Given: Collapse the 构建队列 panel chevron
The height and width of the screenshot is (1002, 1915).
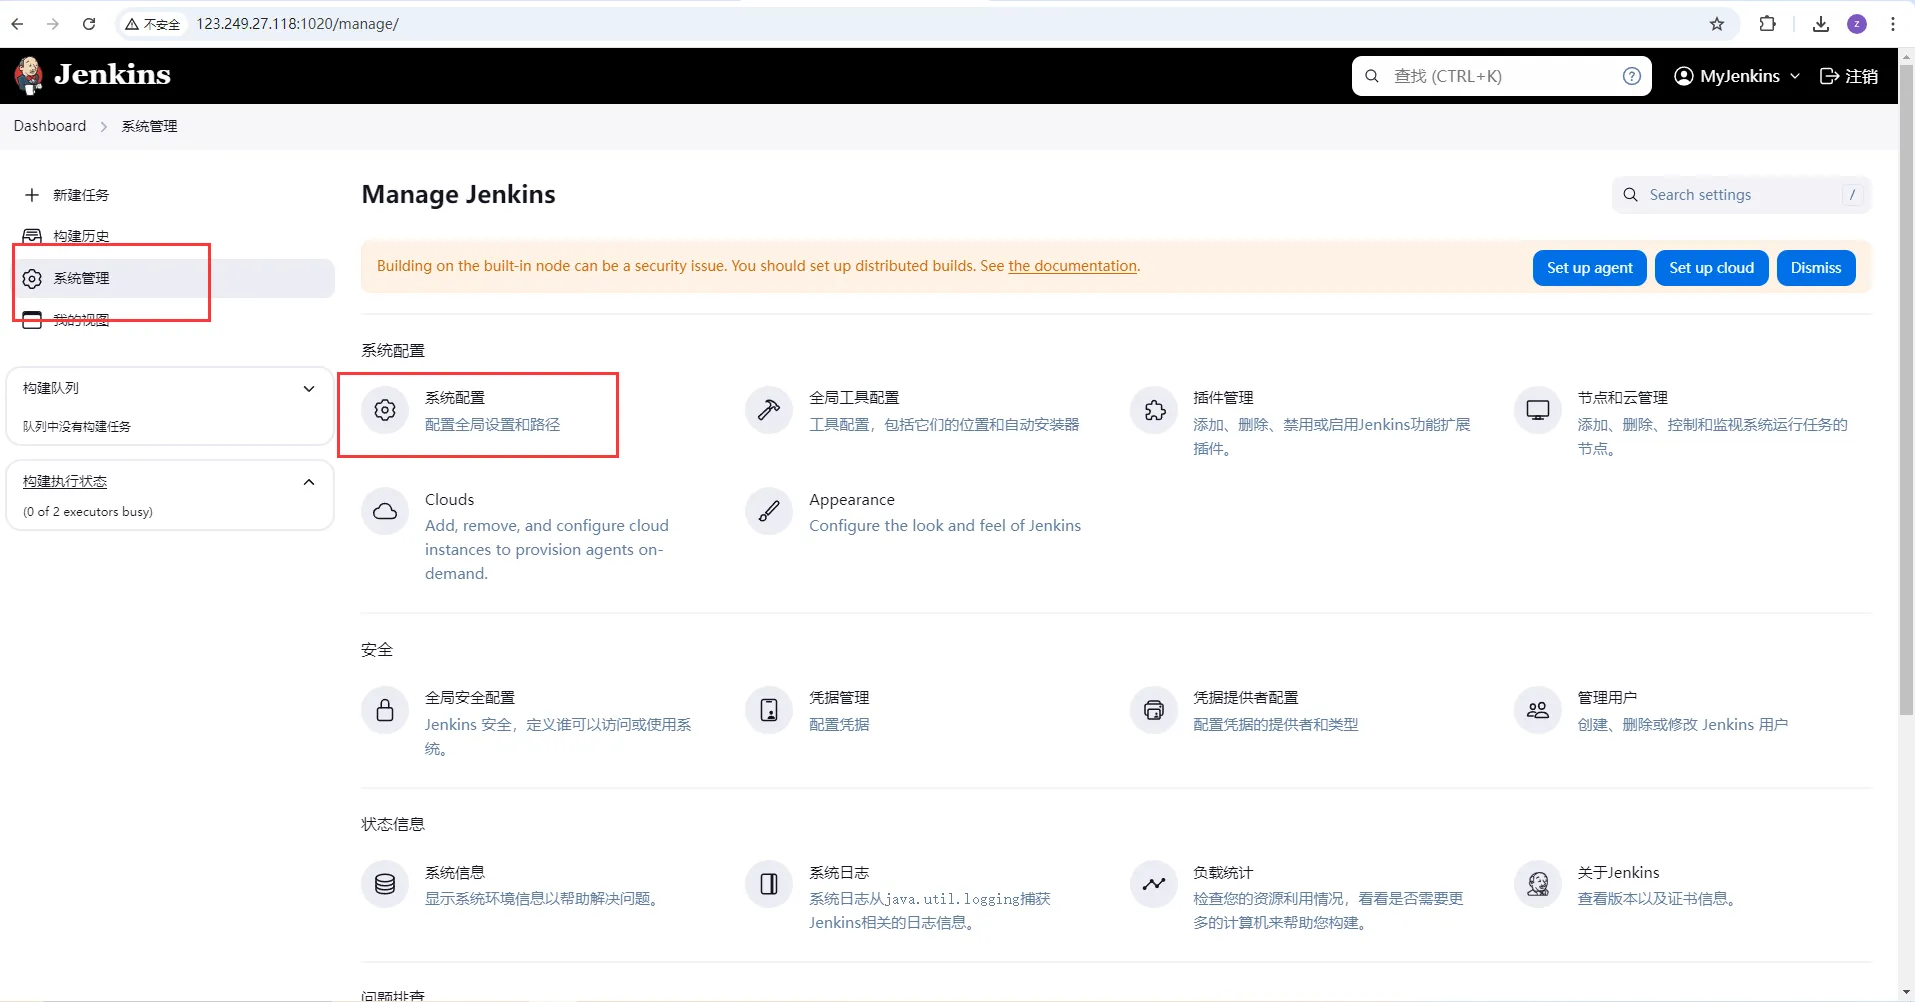Looking at the screenshot, I should pyautogui.click(x=309, y=388).
